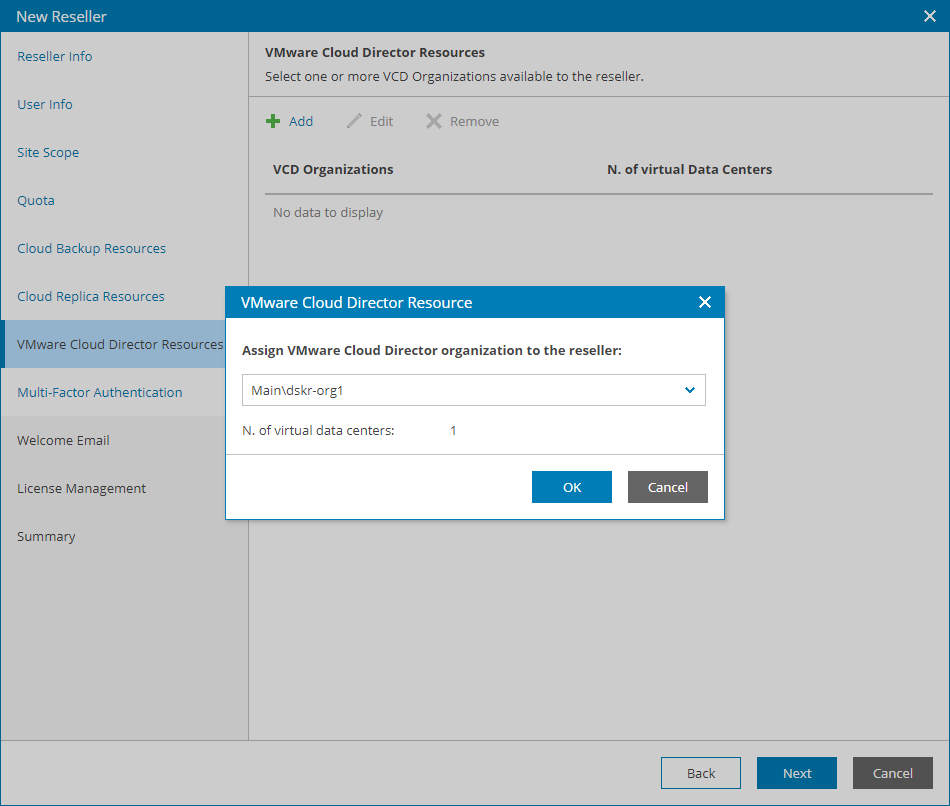Click the green plus Add icon

(273, 121)
